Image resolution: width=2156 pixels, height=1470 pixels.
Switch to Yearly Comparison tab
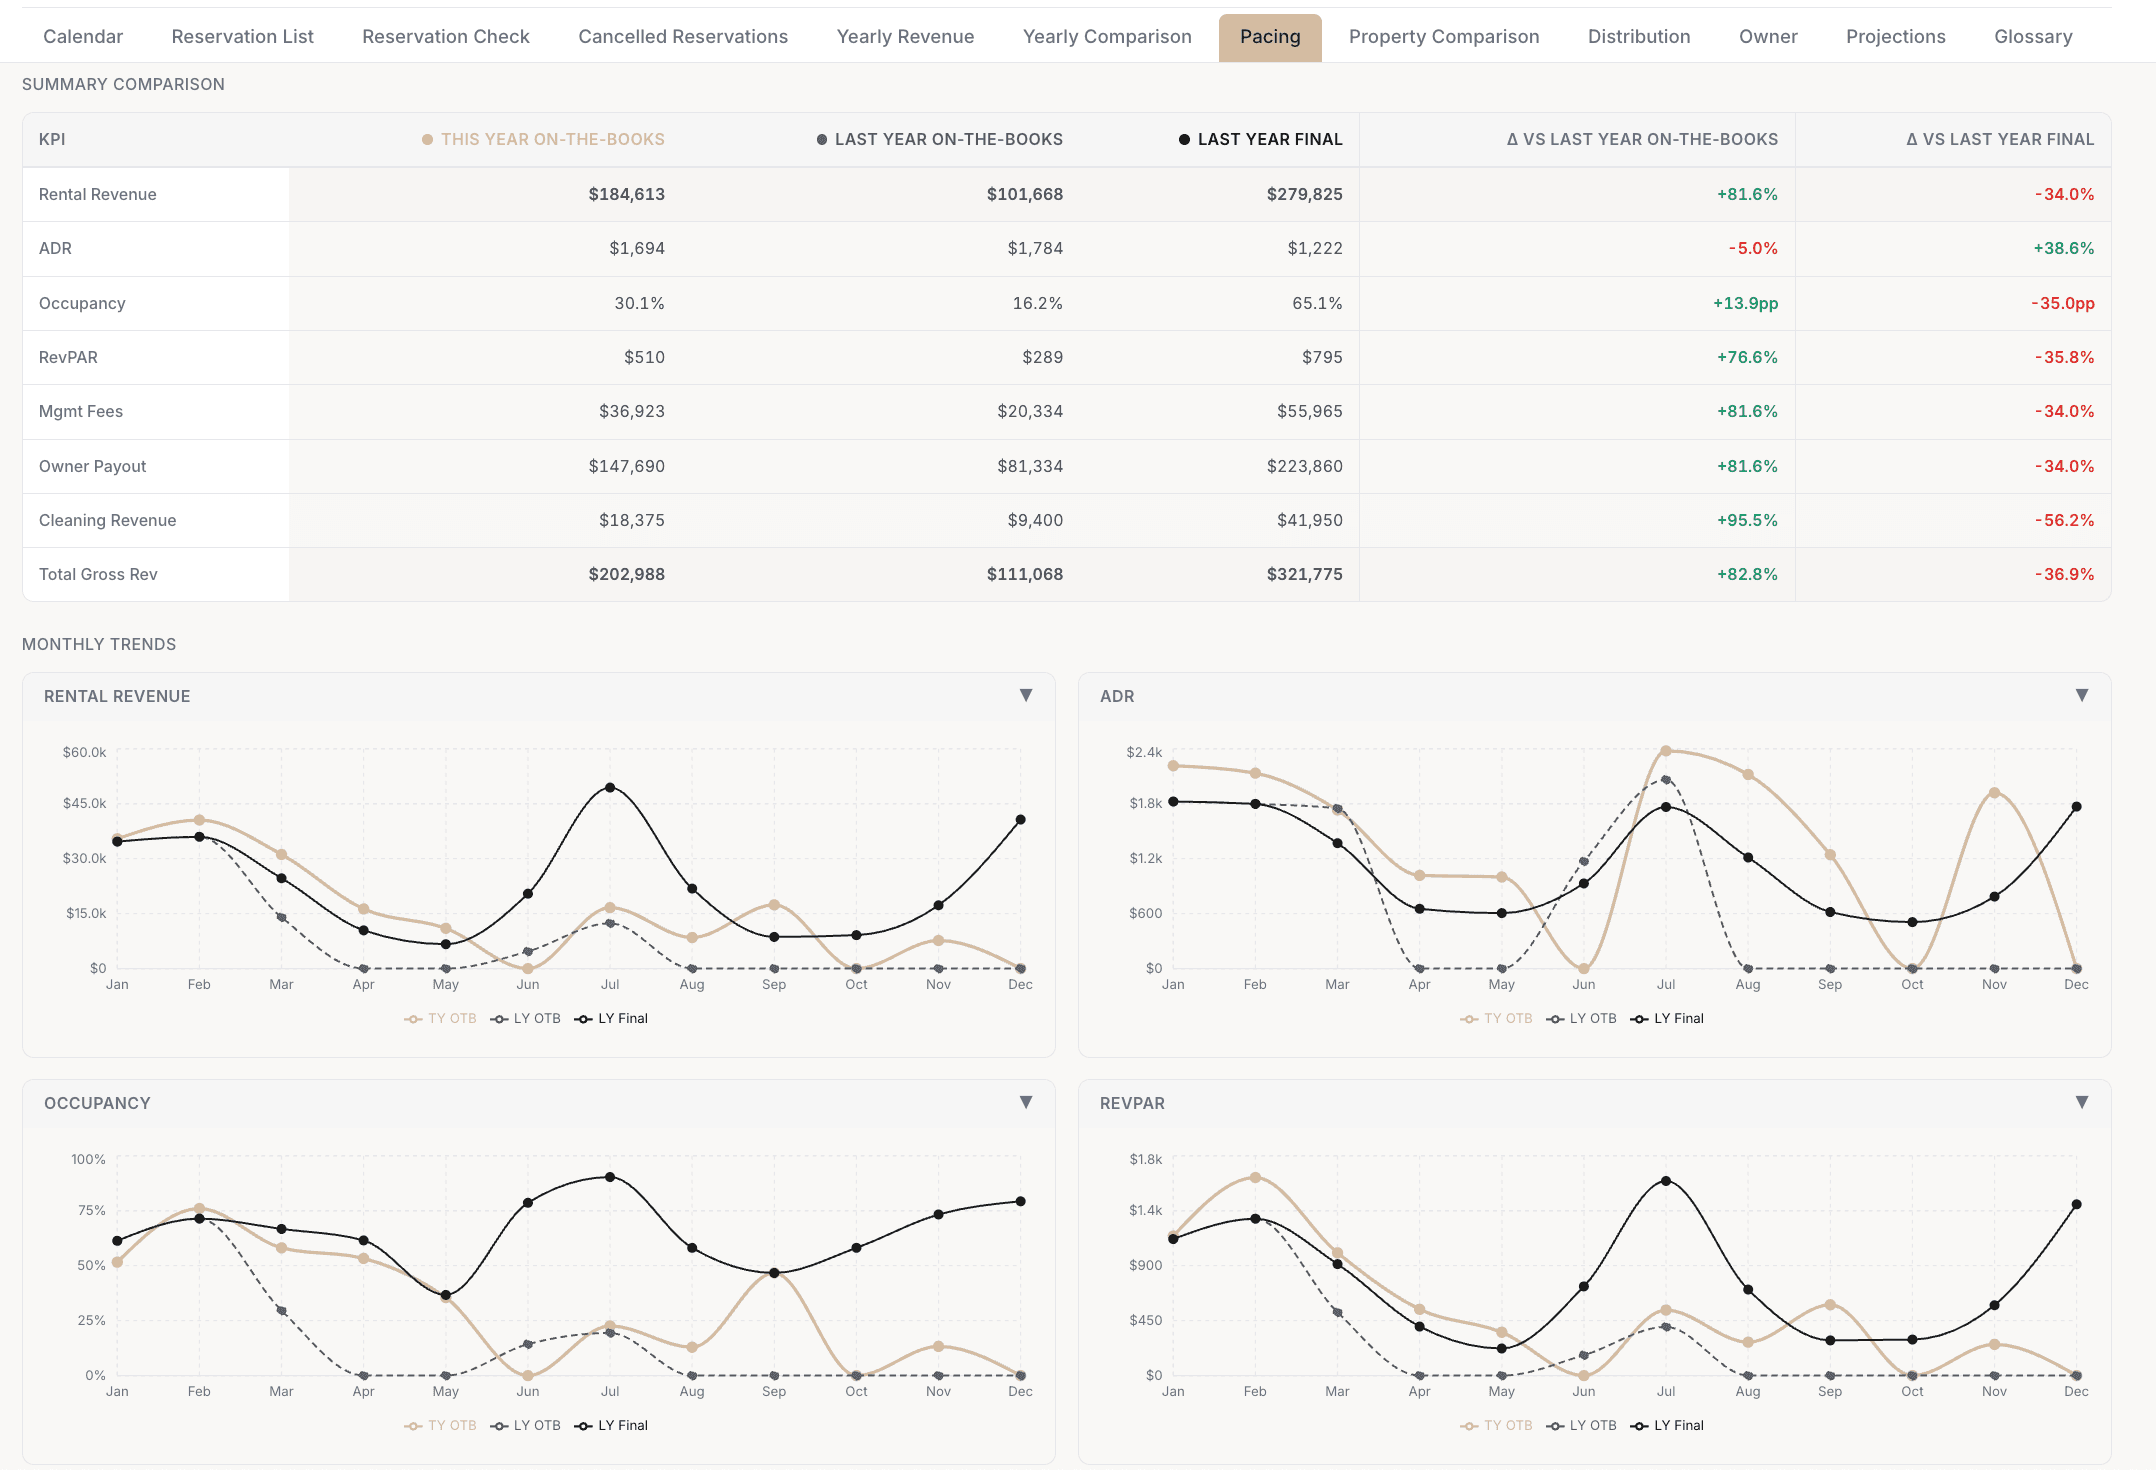[x=1107, y=37]
